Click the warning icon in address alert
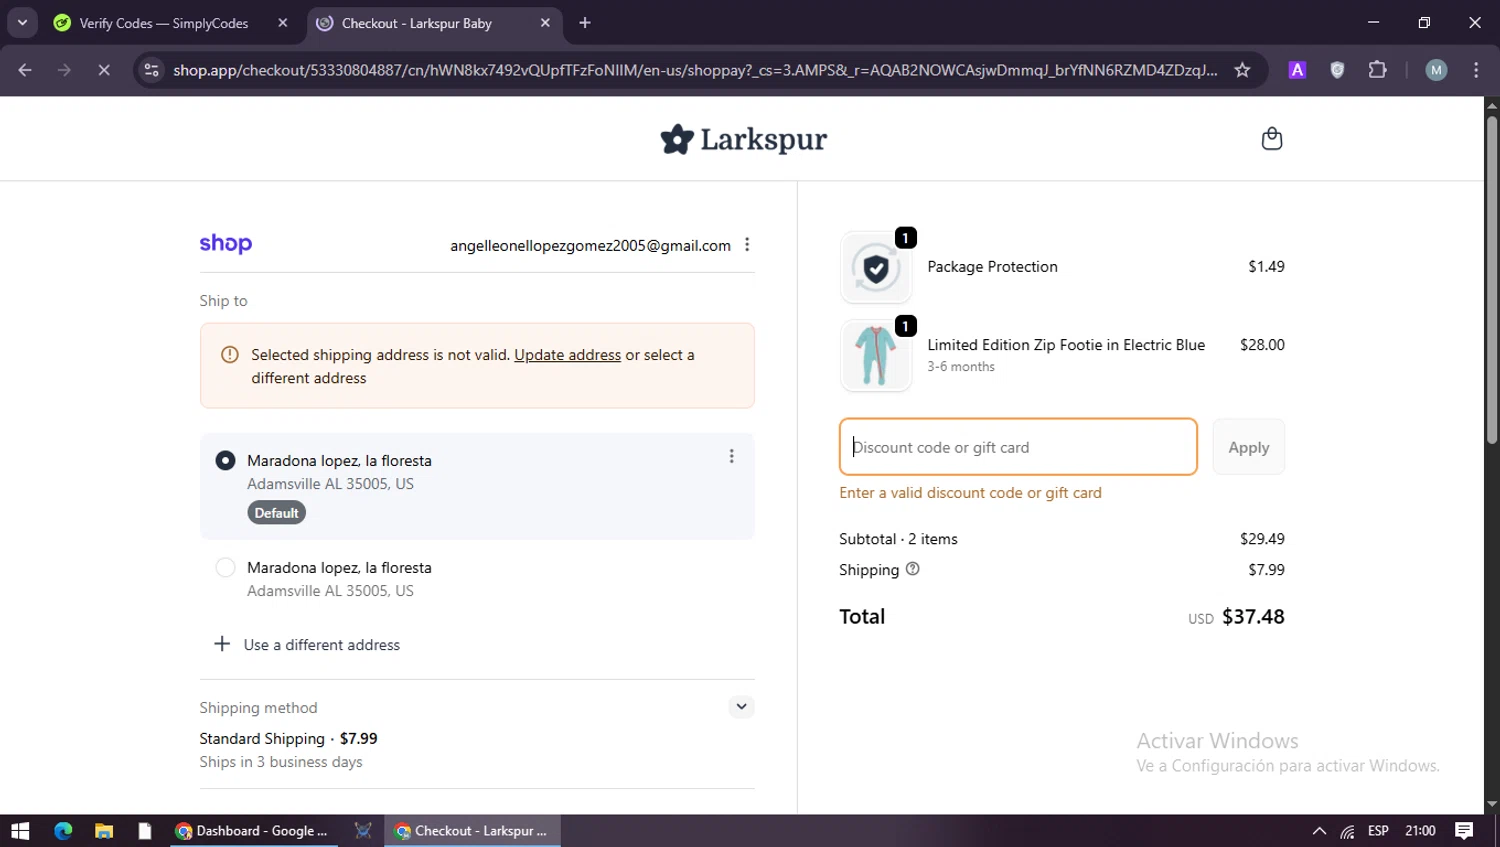The height and width of the screenshot is (847, 1500). (229, 354)
